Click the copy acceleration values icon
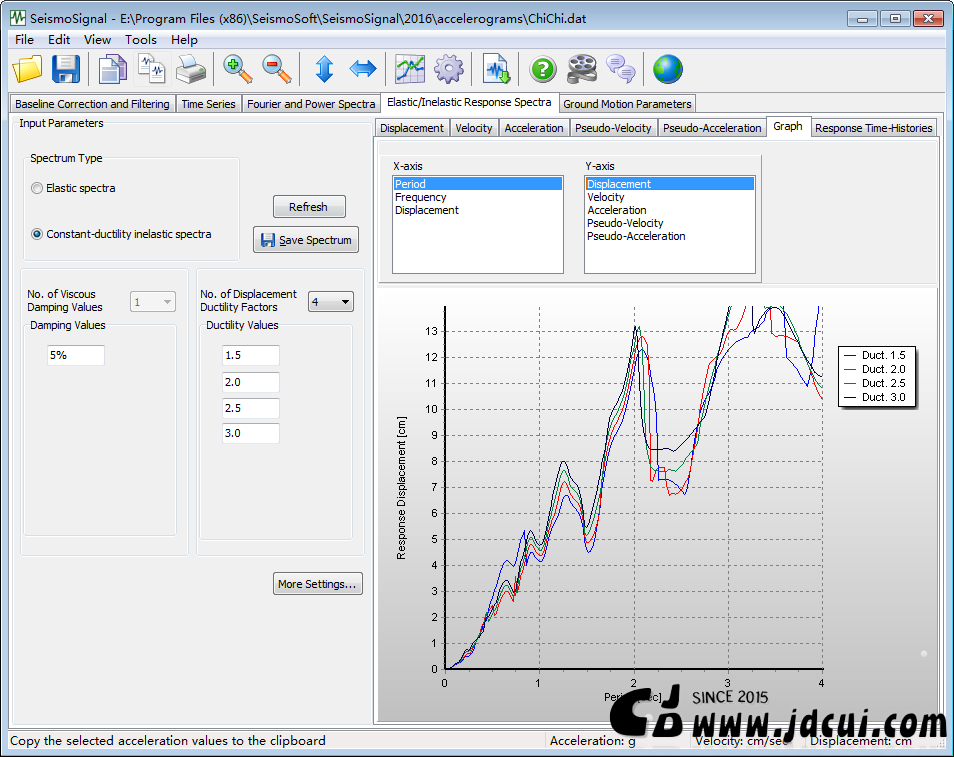This screenshot has width=954, height=757. click(152, 69)
